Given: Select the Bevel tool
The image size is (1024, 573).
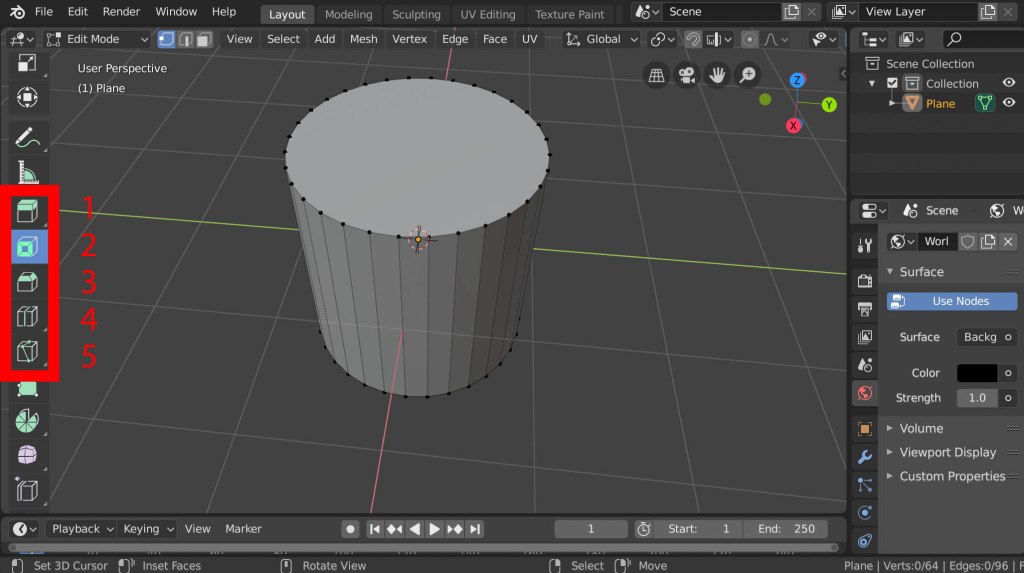Looking at the screenshot, I should [x=27, y=283].
